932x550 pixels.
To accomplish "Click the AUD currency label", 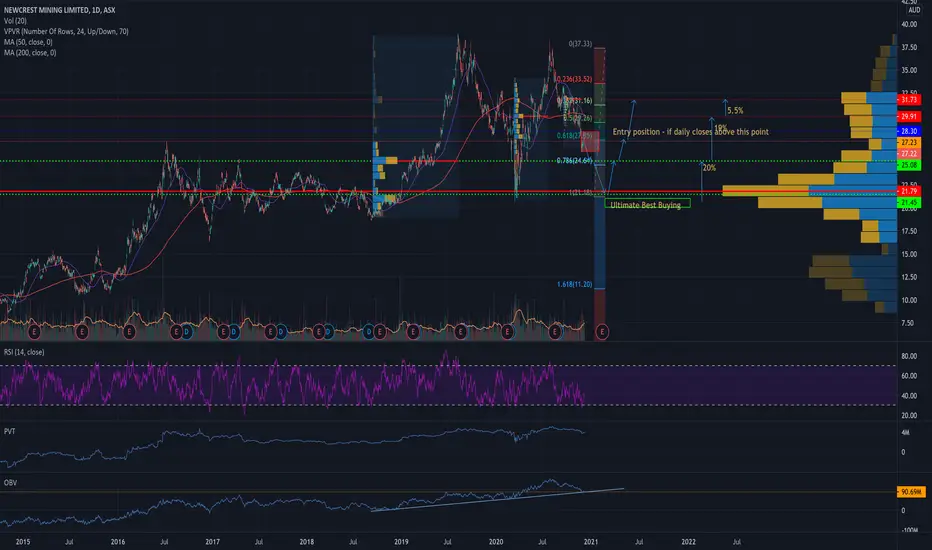I will [x=914, y=10].
